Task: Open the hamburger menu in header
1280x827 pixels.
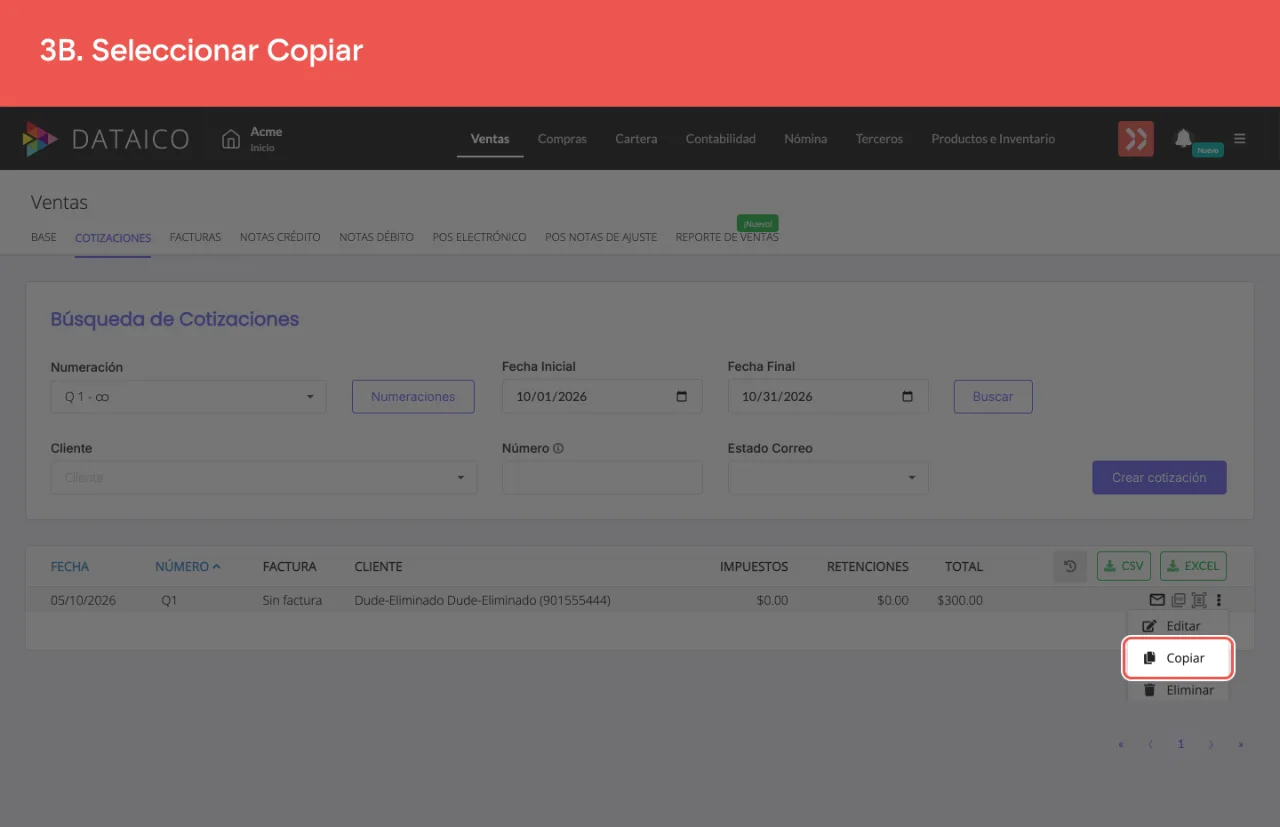Action: (x=1240, y=139)
